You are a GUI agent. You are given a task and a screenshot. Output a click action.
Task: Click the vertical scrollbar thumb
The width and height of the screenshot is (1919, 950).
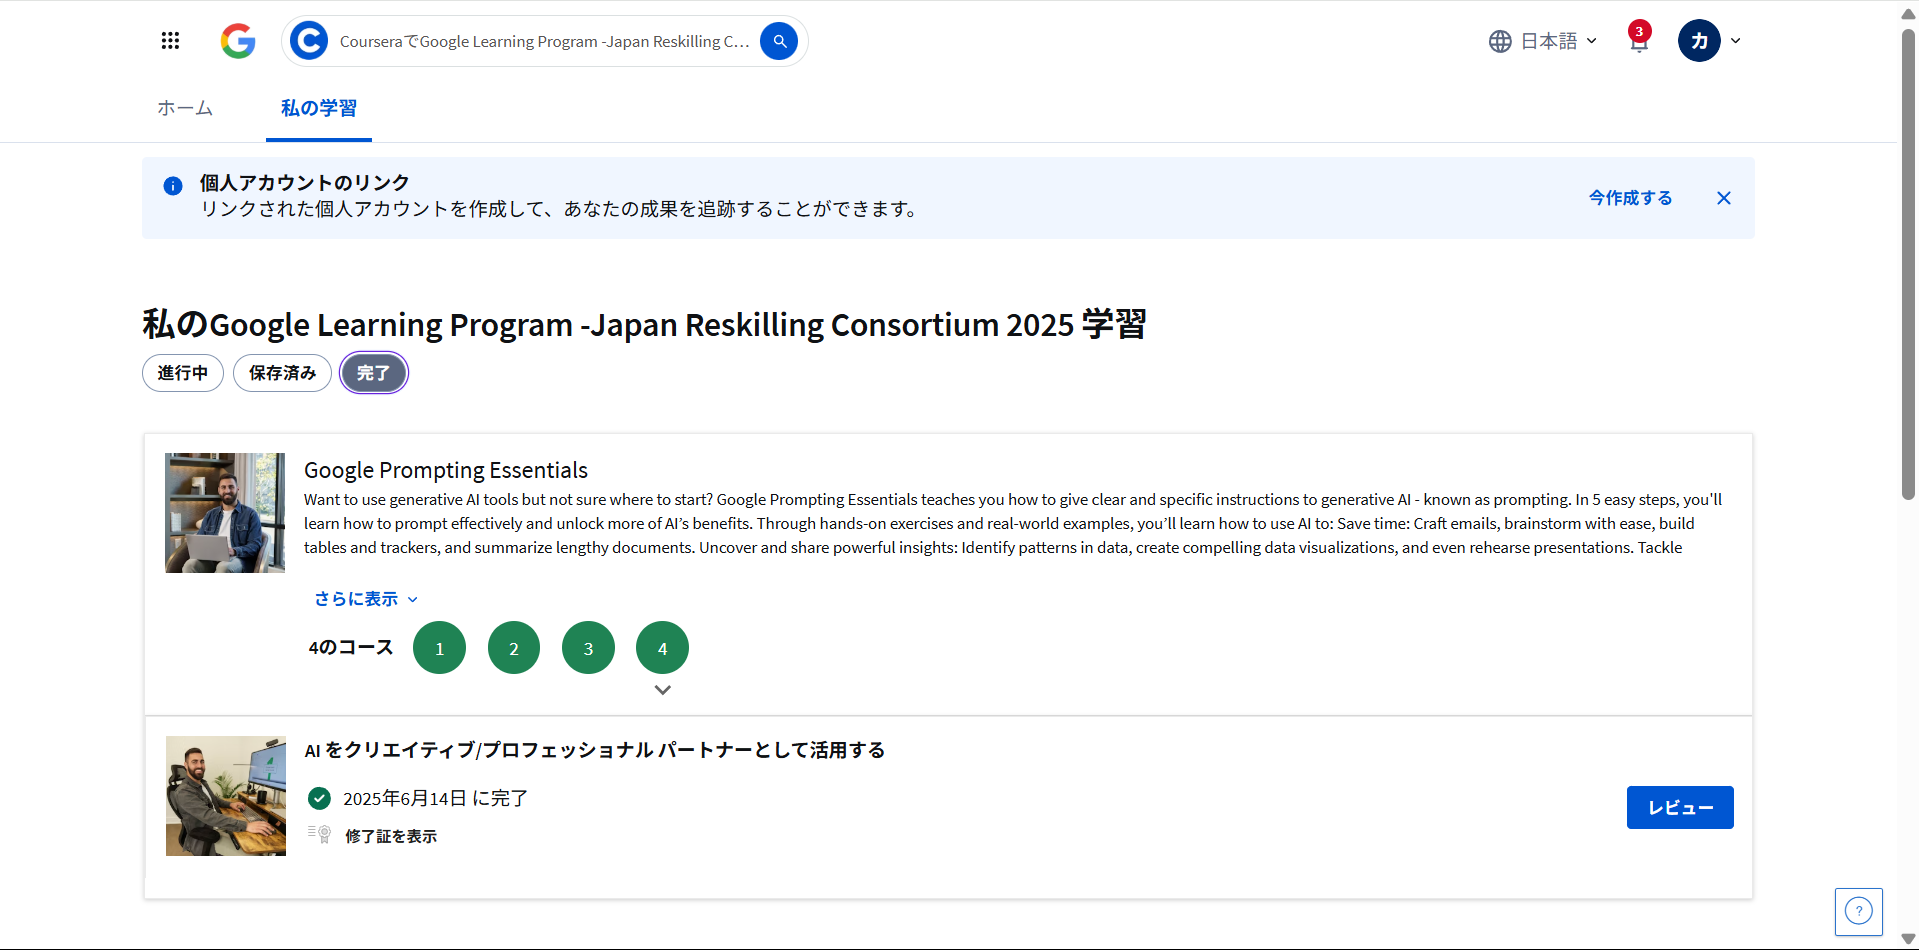point(1908,264)
